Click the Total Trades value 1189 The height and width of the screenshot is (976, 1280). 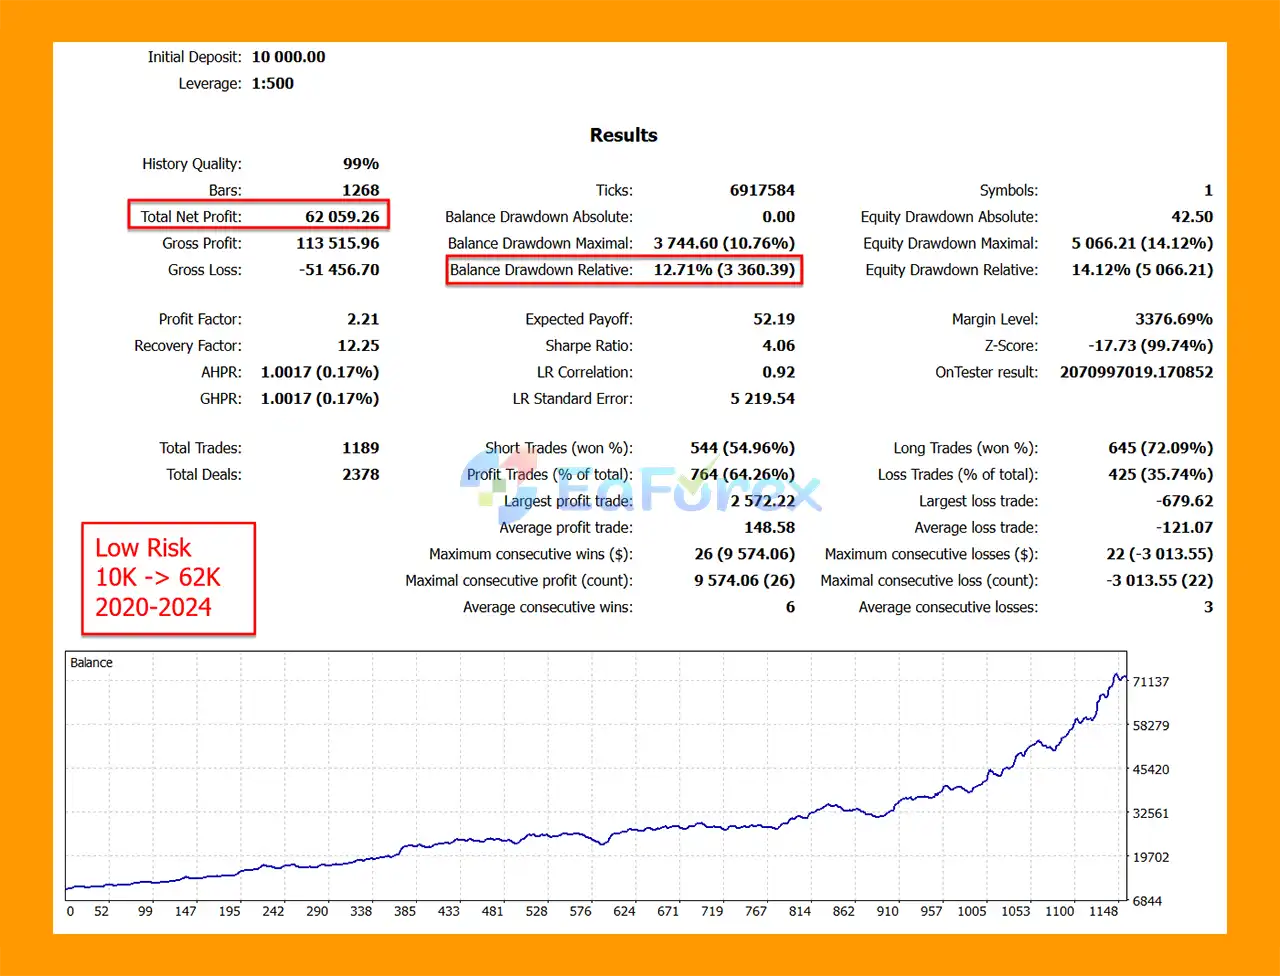(x=360, y=448)
